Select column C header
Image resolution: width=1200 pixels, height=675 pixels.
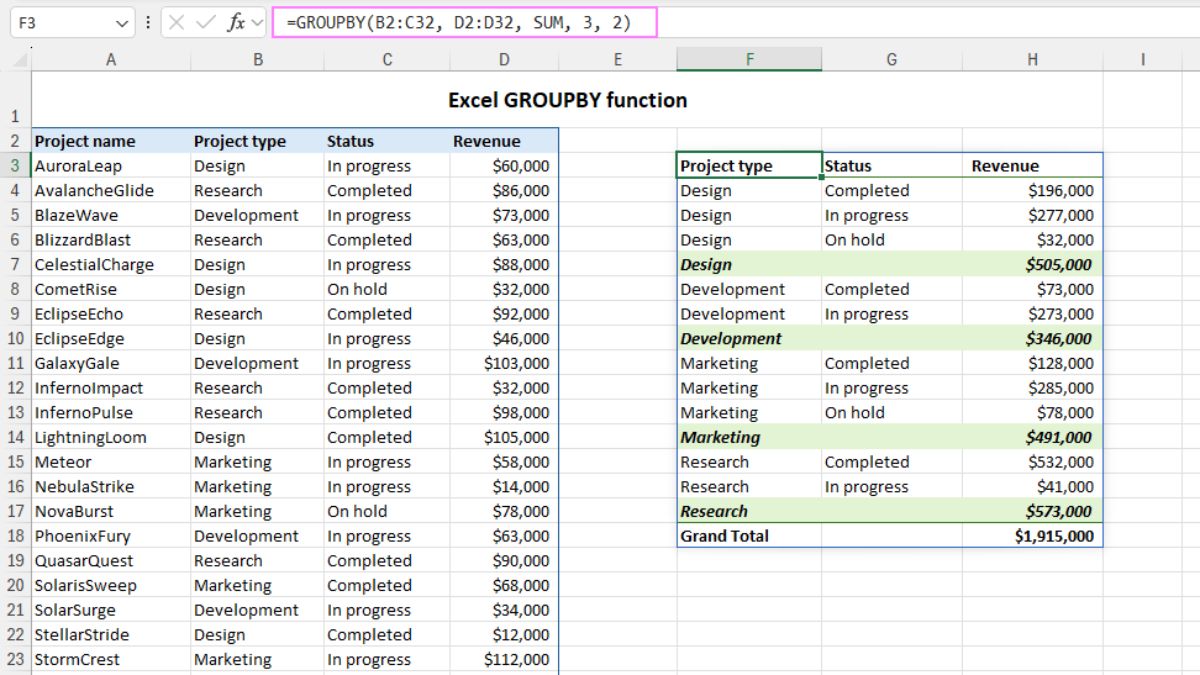pos(387,60)
